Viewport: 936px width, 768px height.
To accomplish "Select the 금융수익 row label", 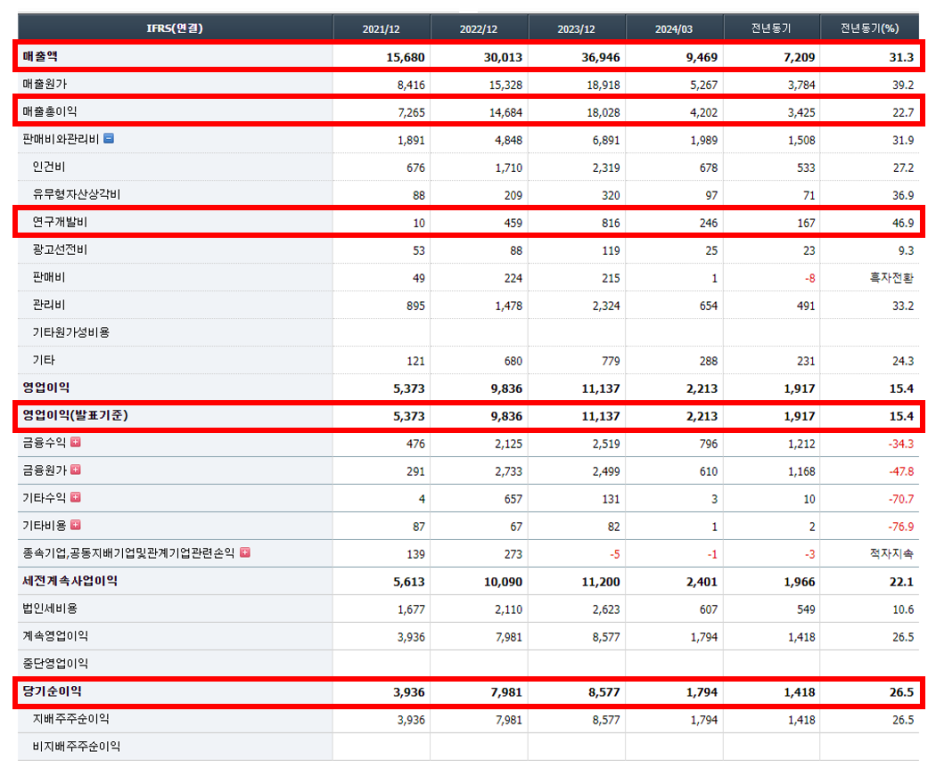I will [44, 442].
